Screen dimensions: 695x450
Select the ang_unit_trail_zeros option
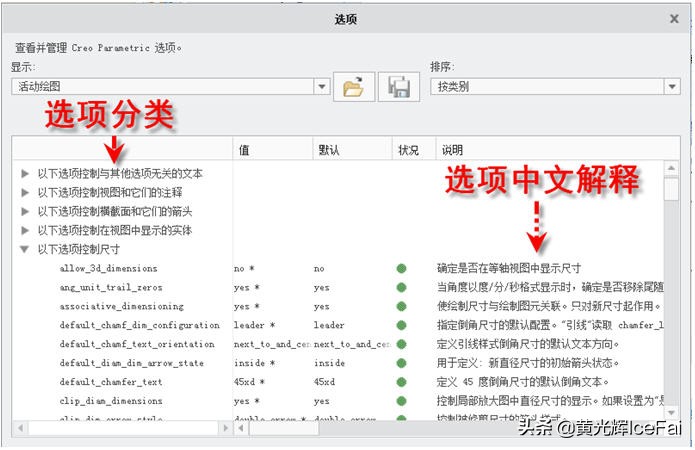tap(111, 288)
